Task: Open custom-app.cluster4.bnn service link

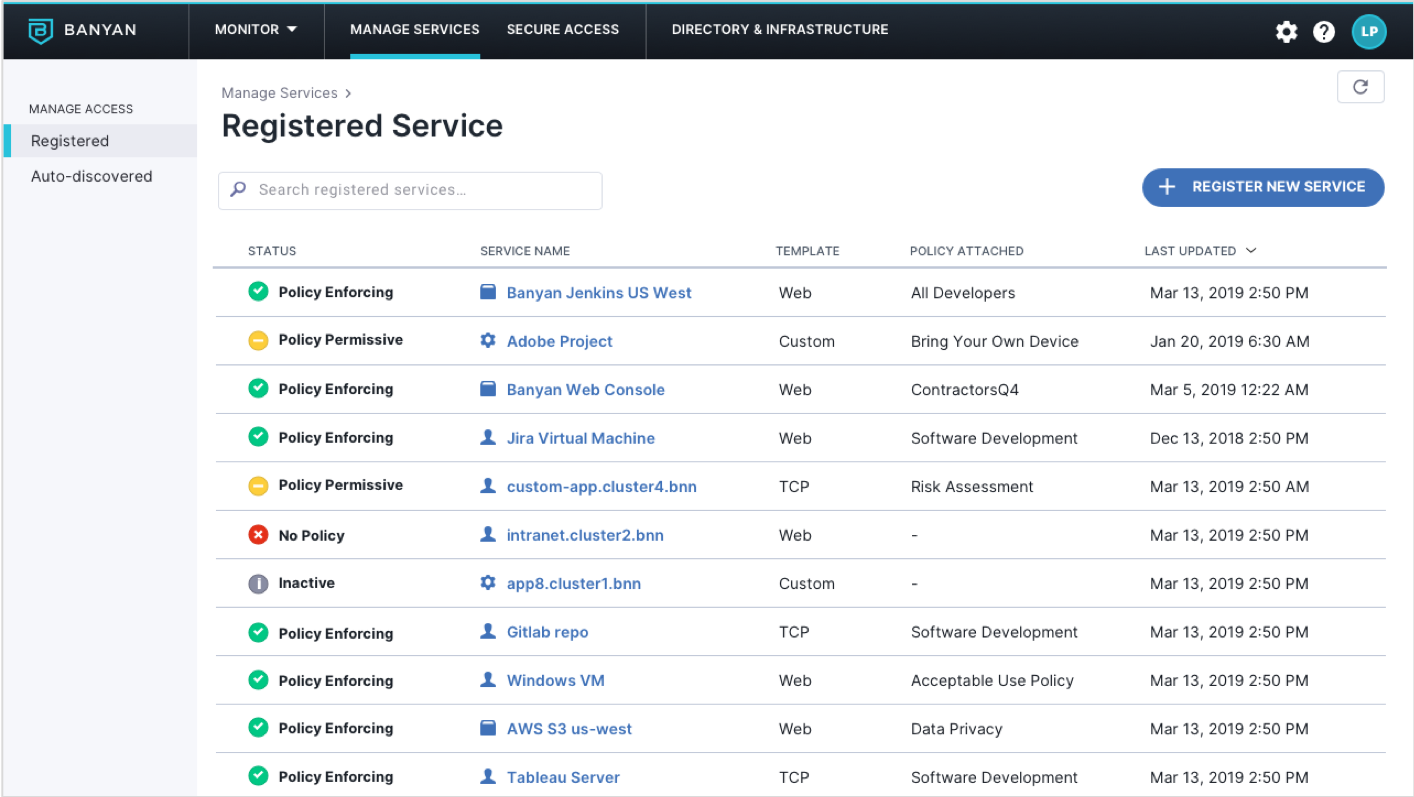Action: pos(602,487)
